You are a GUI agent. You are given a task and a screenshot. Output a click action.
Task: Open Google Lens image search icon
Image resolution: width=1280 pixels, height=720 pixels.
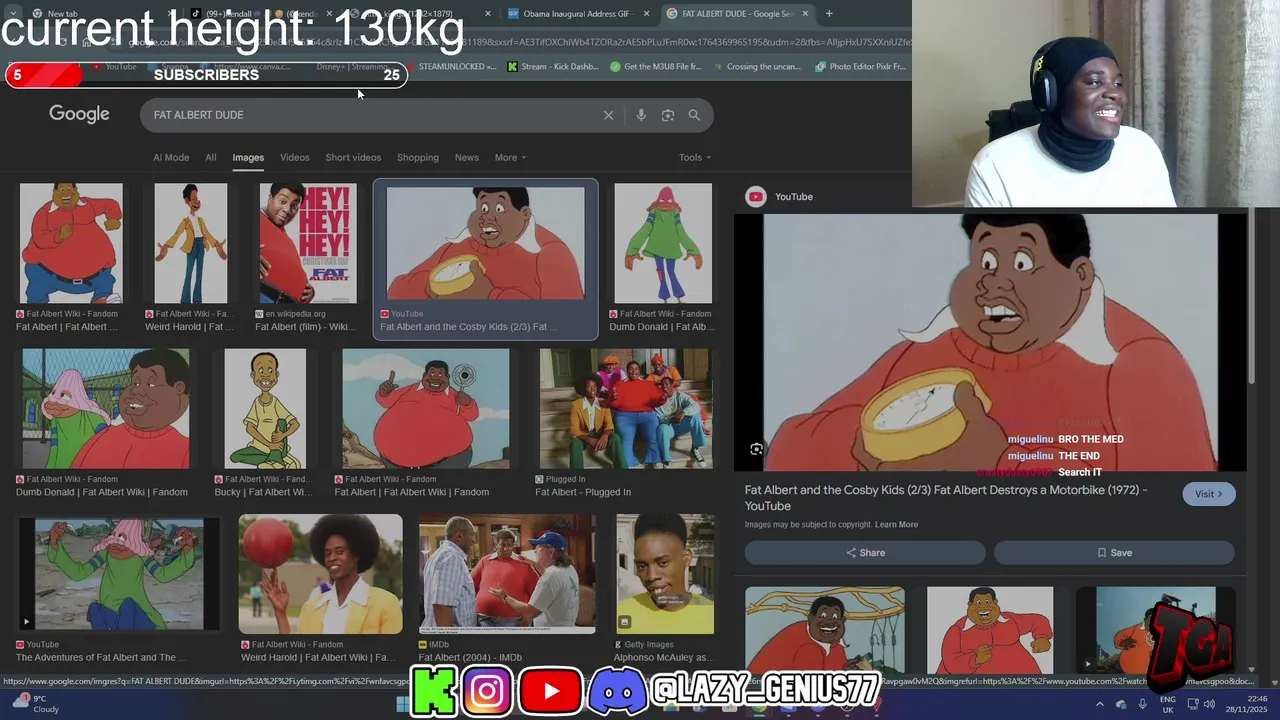click(668, 115)
